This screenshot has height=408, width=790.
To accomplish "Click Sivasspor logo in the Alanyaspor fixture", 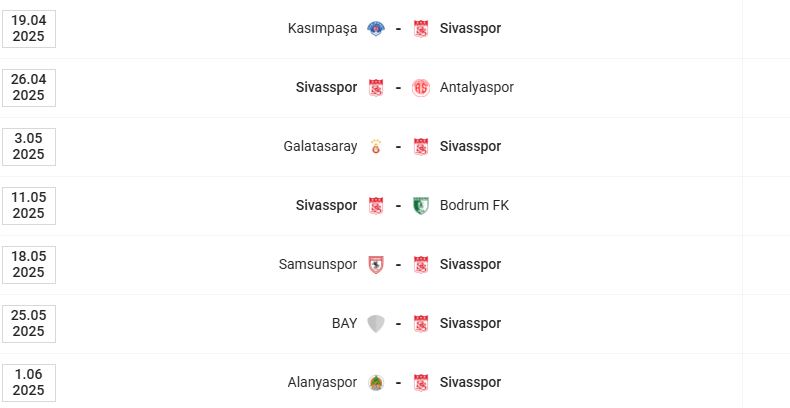I will (420, 383).
